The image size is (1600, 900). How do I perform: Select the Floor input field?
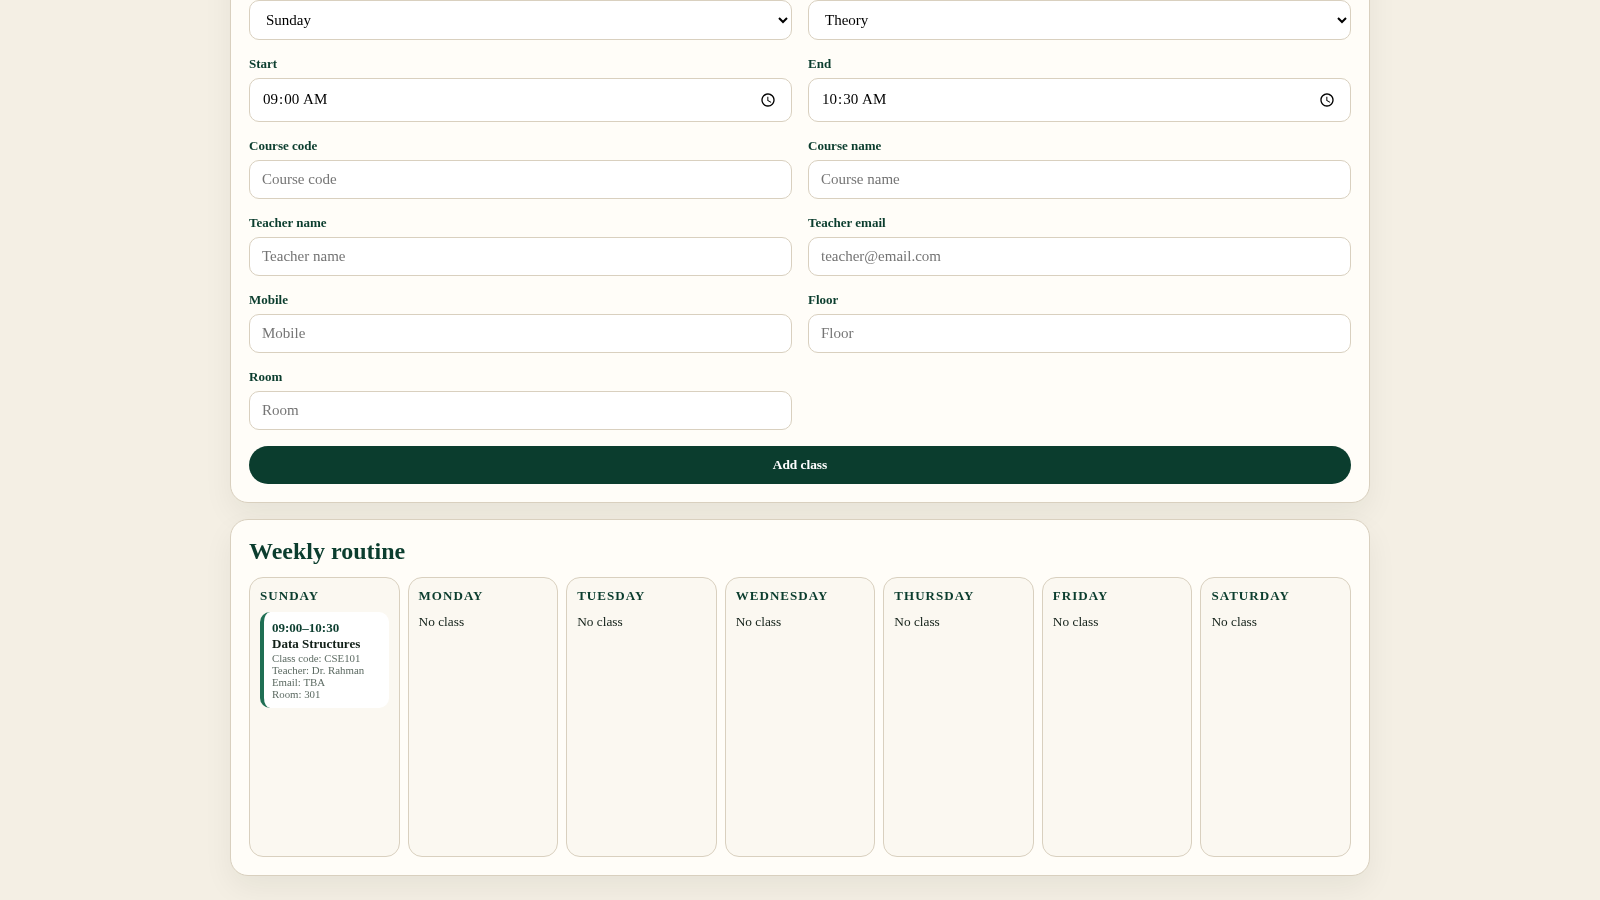tap(1079, 334)
